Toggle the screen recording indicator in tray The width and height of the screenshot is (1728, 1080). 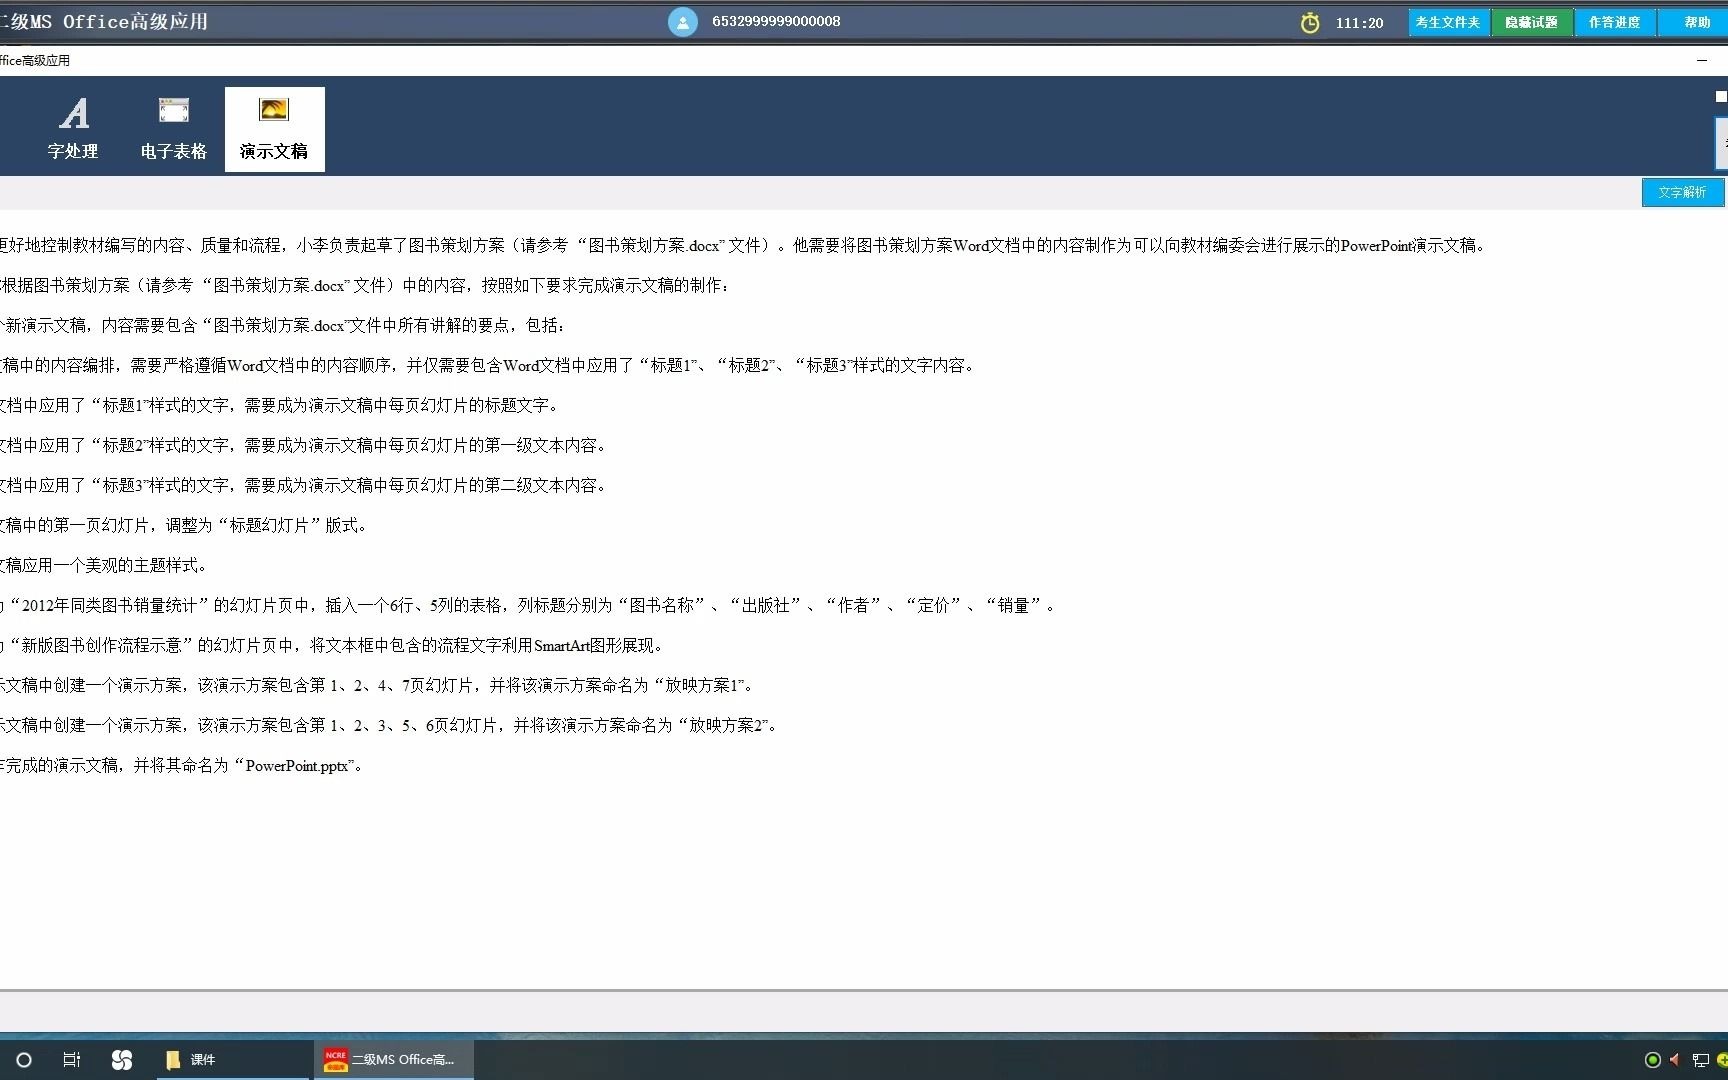point(1650,1059)
